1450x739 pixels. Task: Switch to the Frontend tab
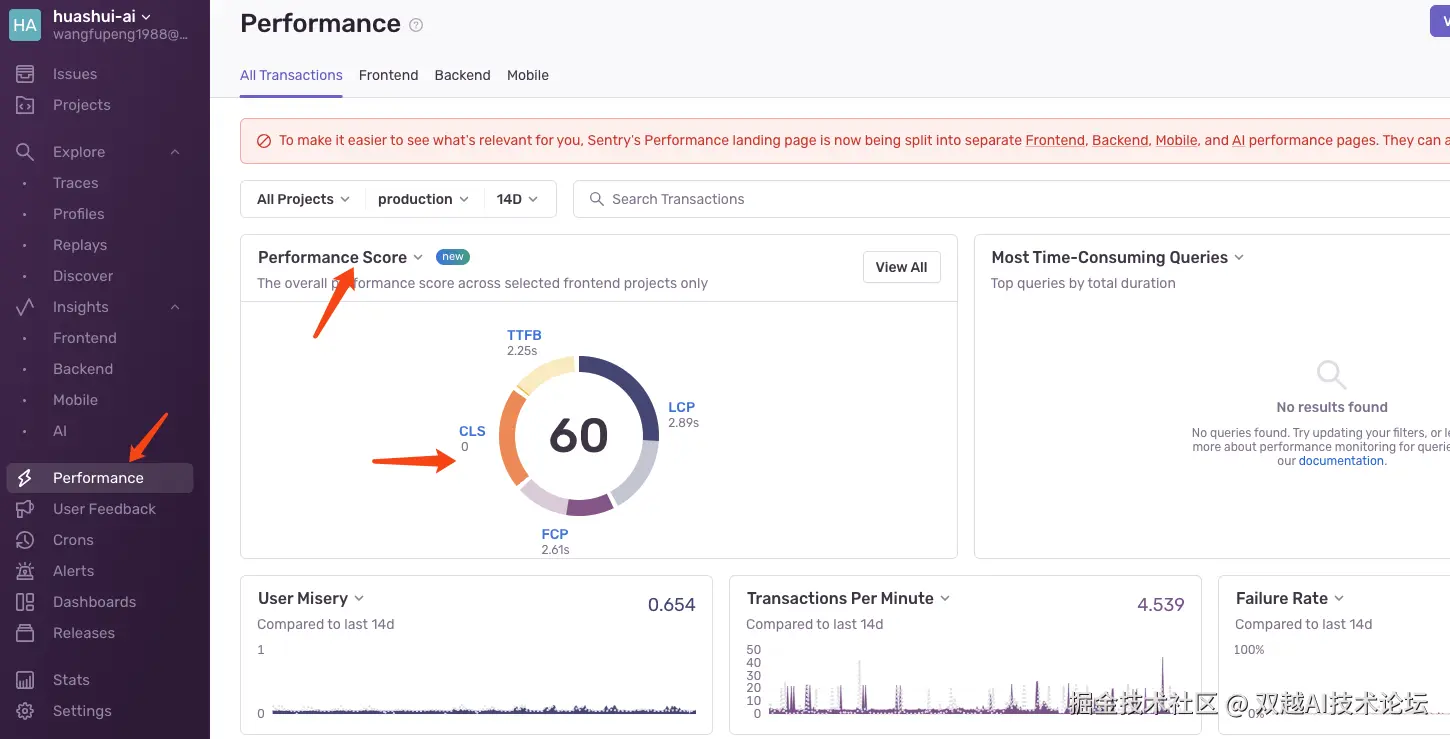click(388, 75)
